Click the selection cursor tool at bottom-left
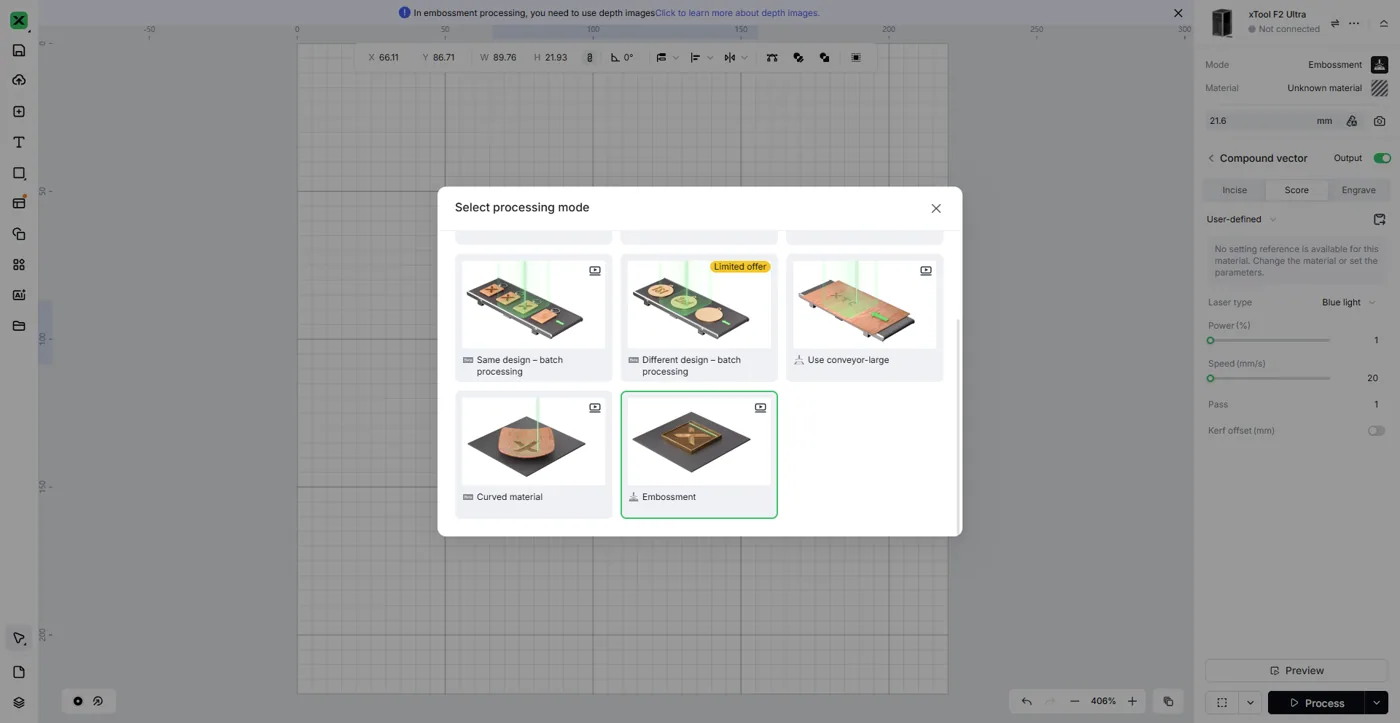This screenshot has width=1400, height=723. pos(18,638)
